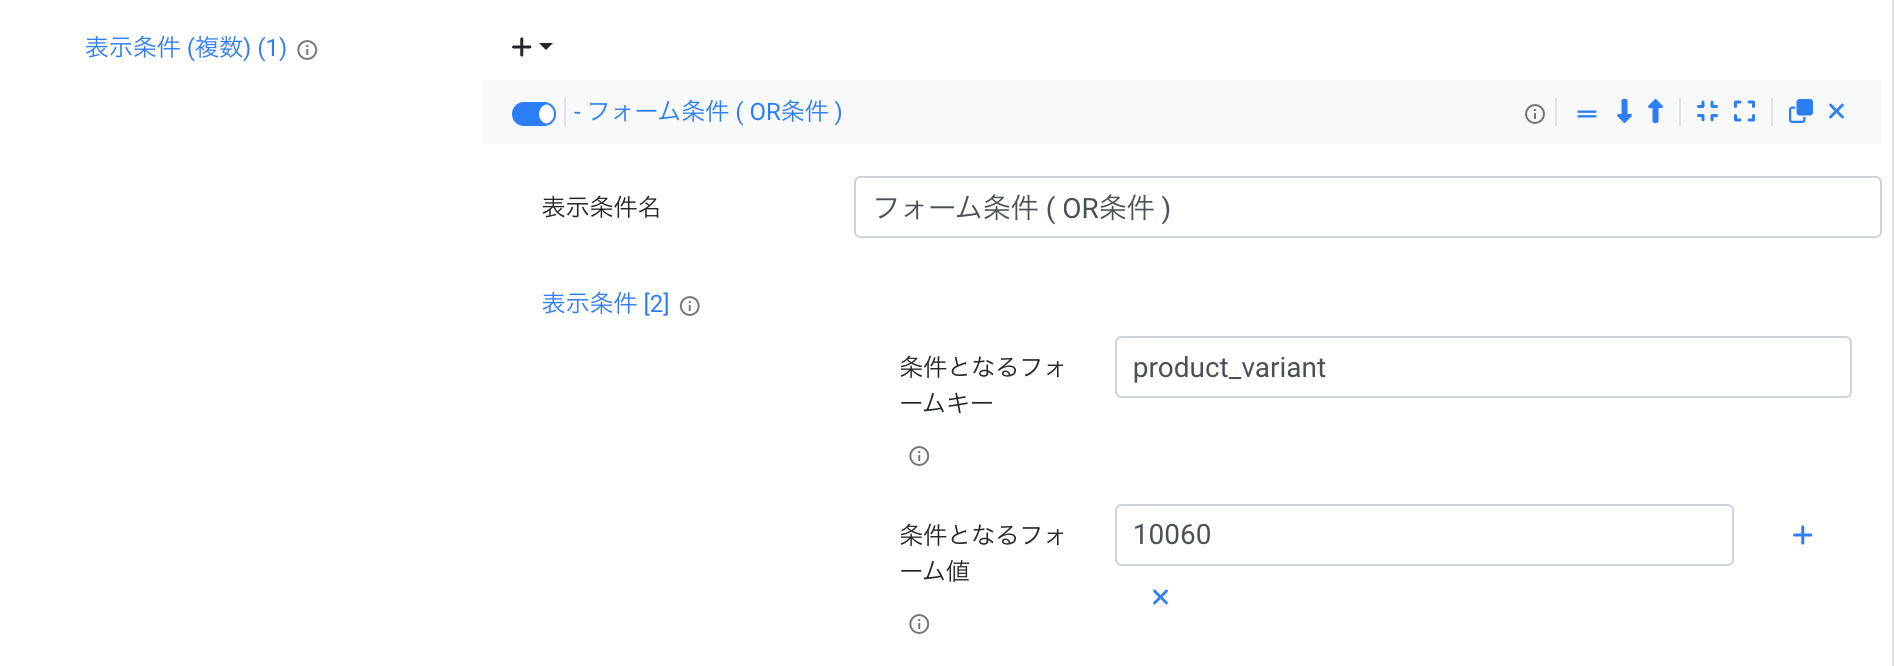Viewport: 1894px width, 666px height.
Task: Open info tooltip next to 表示条件 [2]
Action: (x=690, y=306)
